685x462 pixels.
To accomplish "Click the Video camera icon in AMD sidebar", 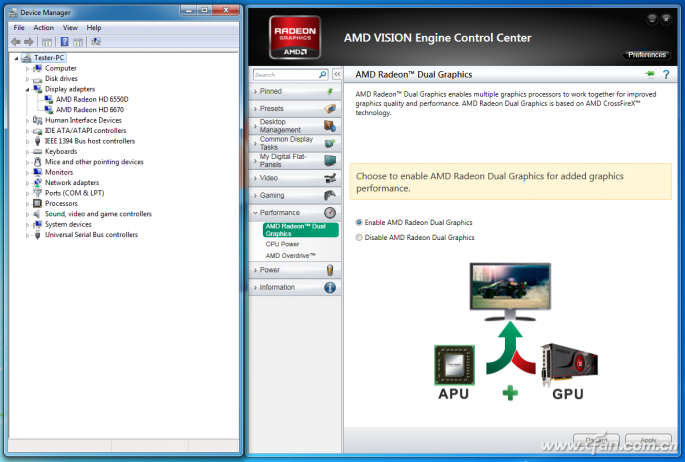I will [330, 178].
